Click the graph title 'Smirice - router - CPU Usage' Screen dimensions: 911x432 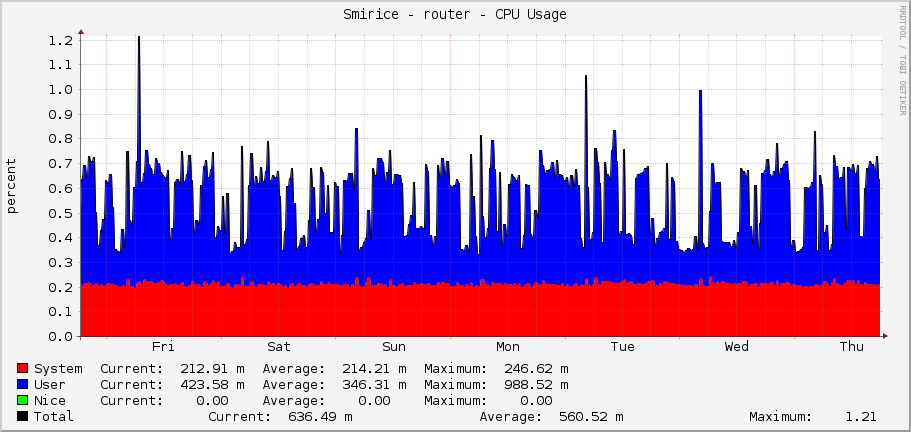tap(455, 15)
